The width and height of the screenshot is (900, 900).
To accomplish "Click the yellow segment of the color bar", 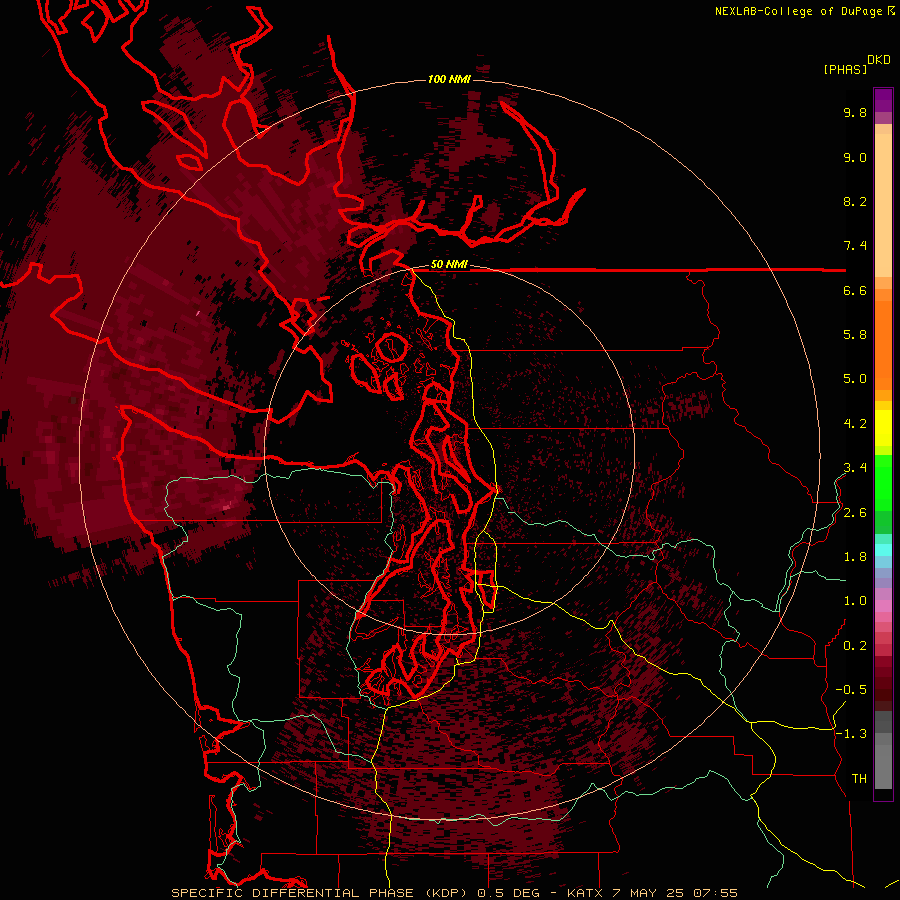I will [x=883, y=428].
